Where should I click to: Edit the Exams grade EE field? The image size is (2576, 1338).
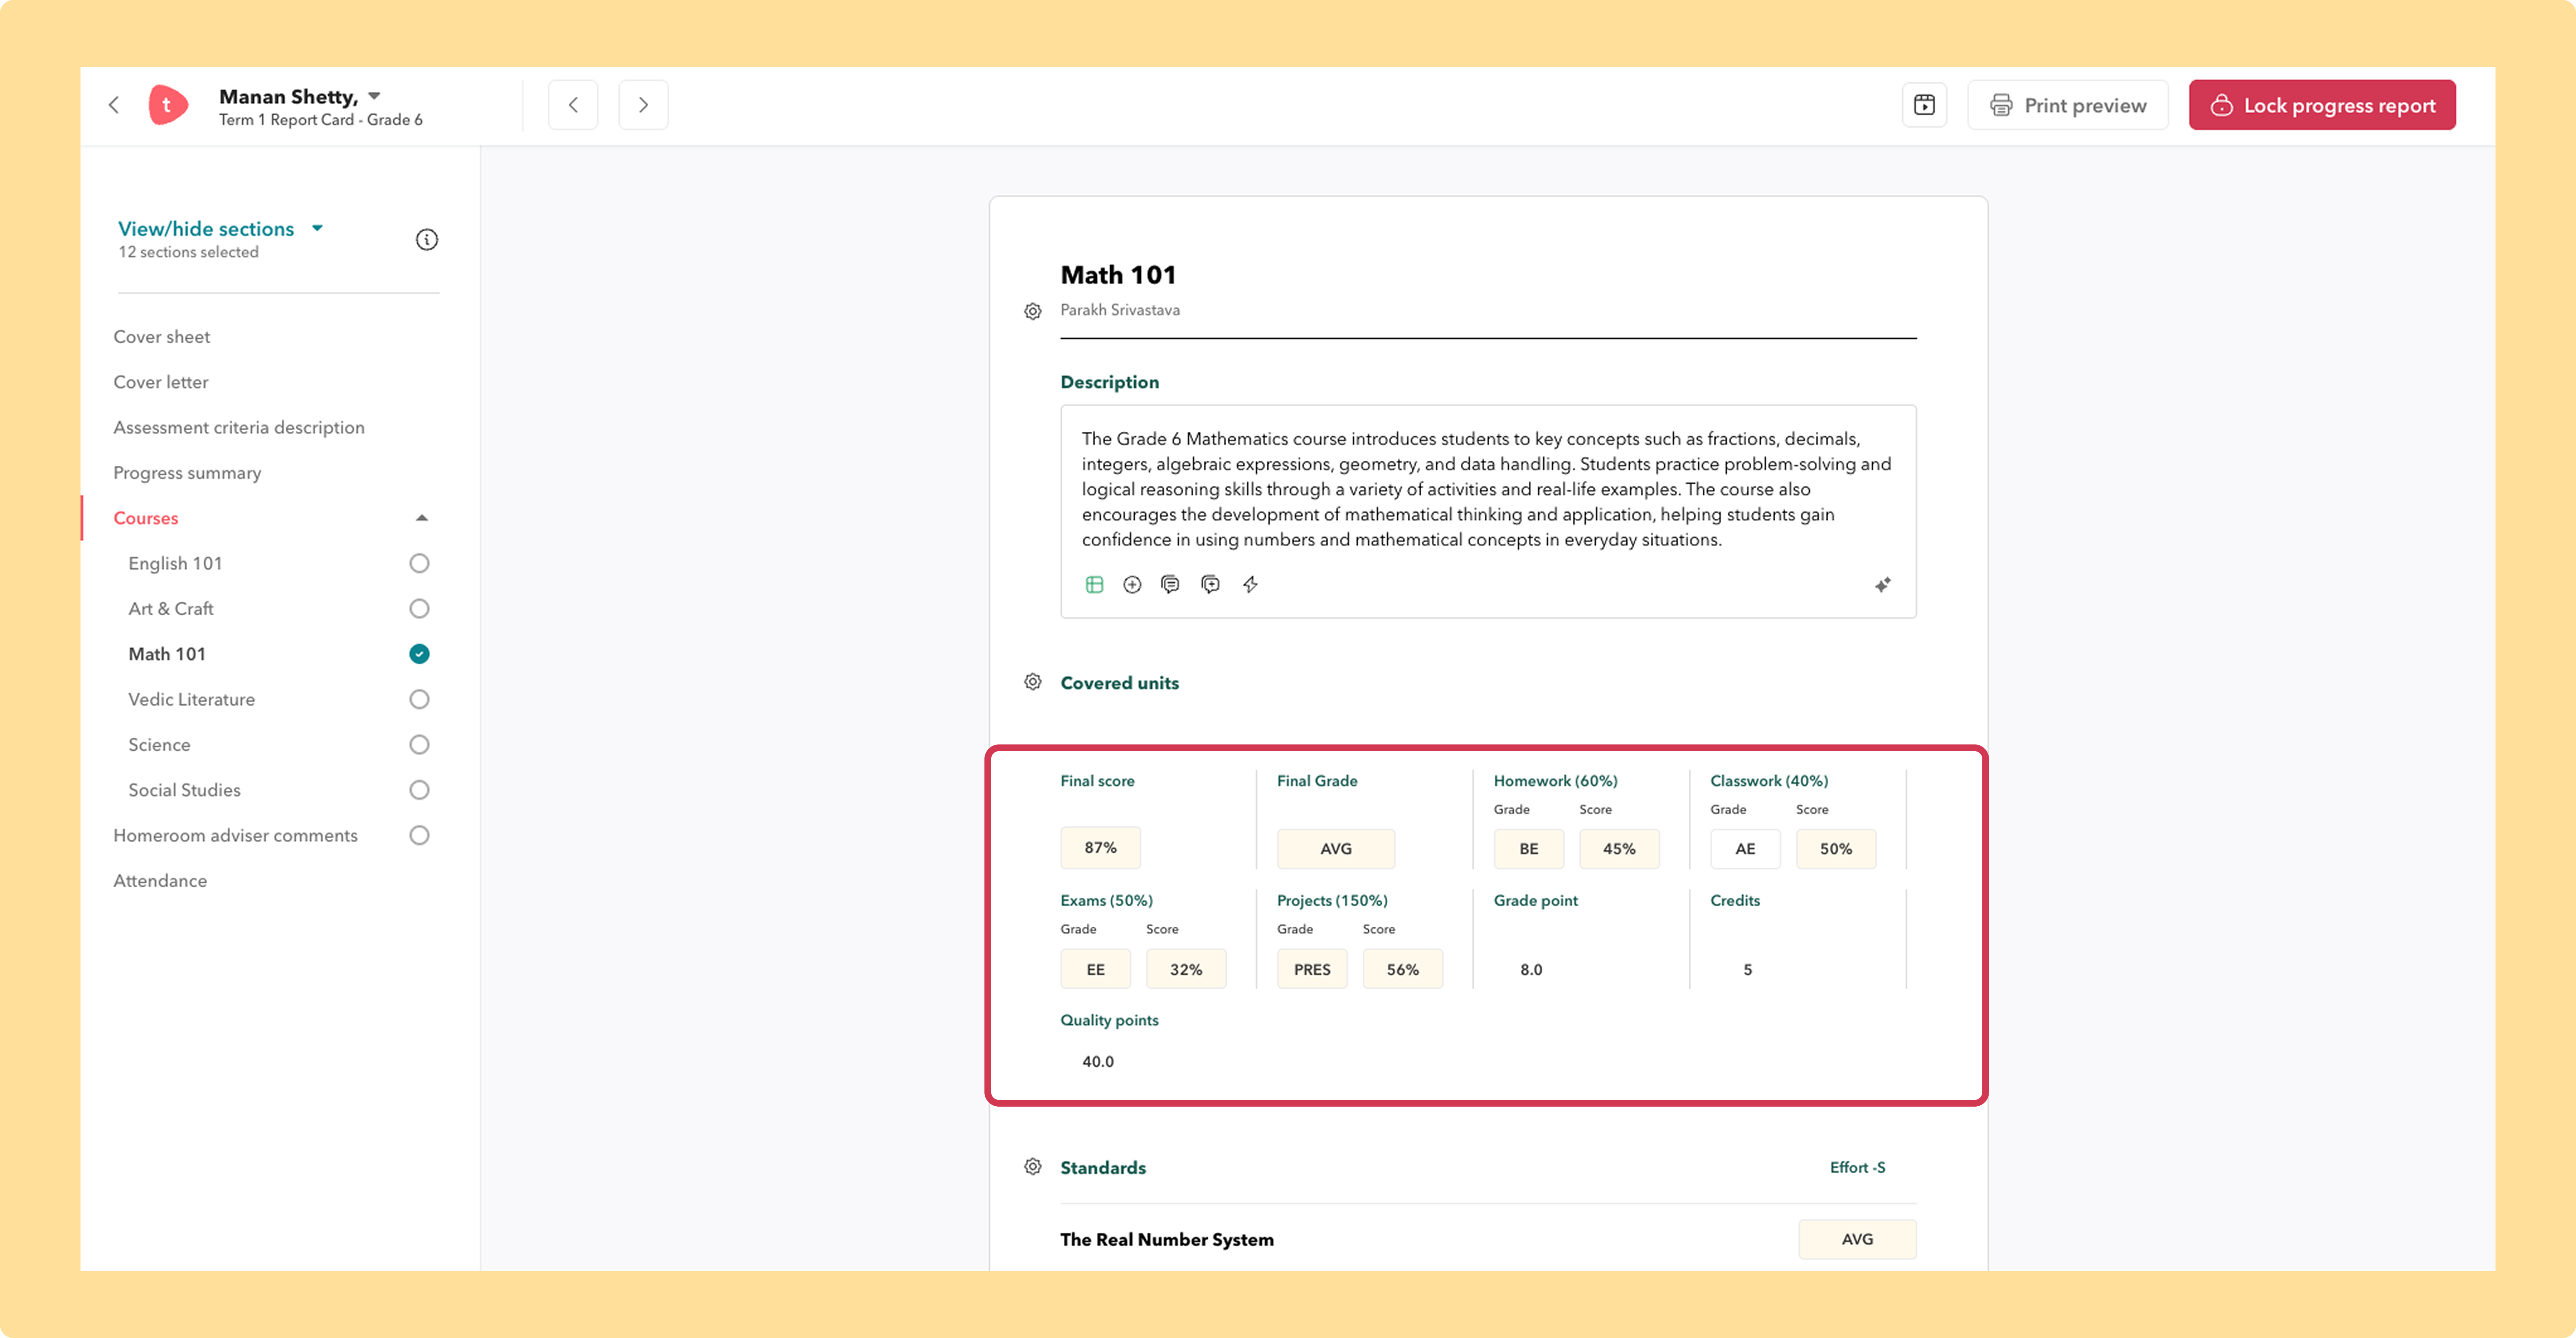tap(1096, 969)
